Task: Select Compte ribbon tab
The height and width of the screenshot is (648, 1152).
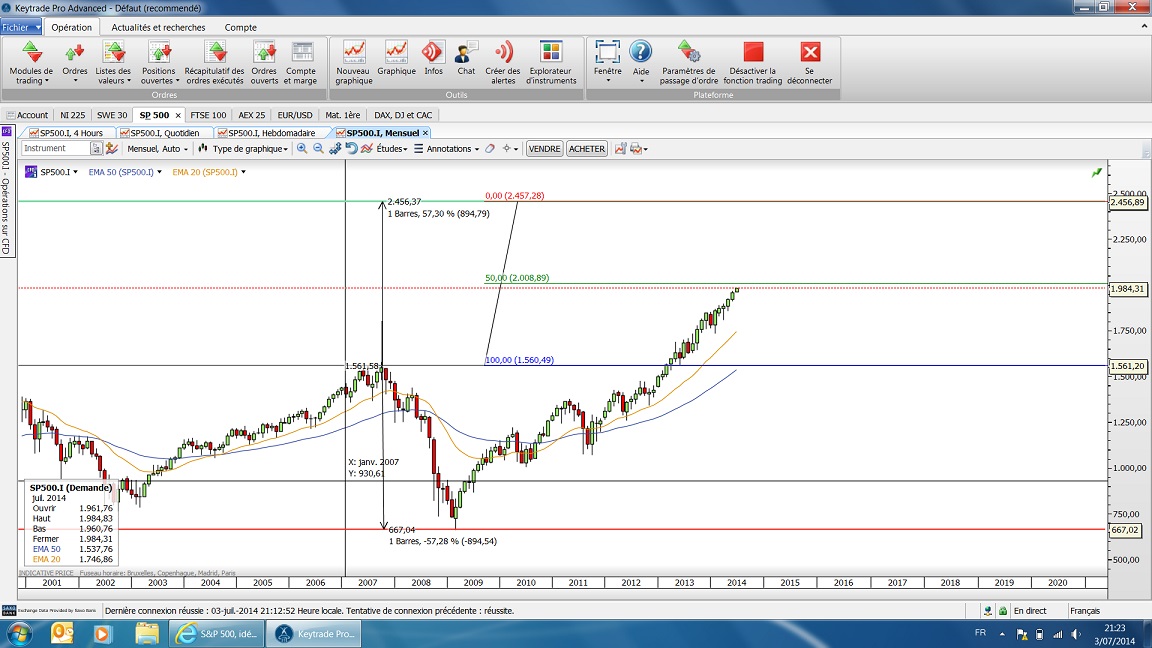Action: [240, 27]
